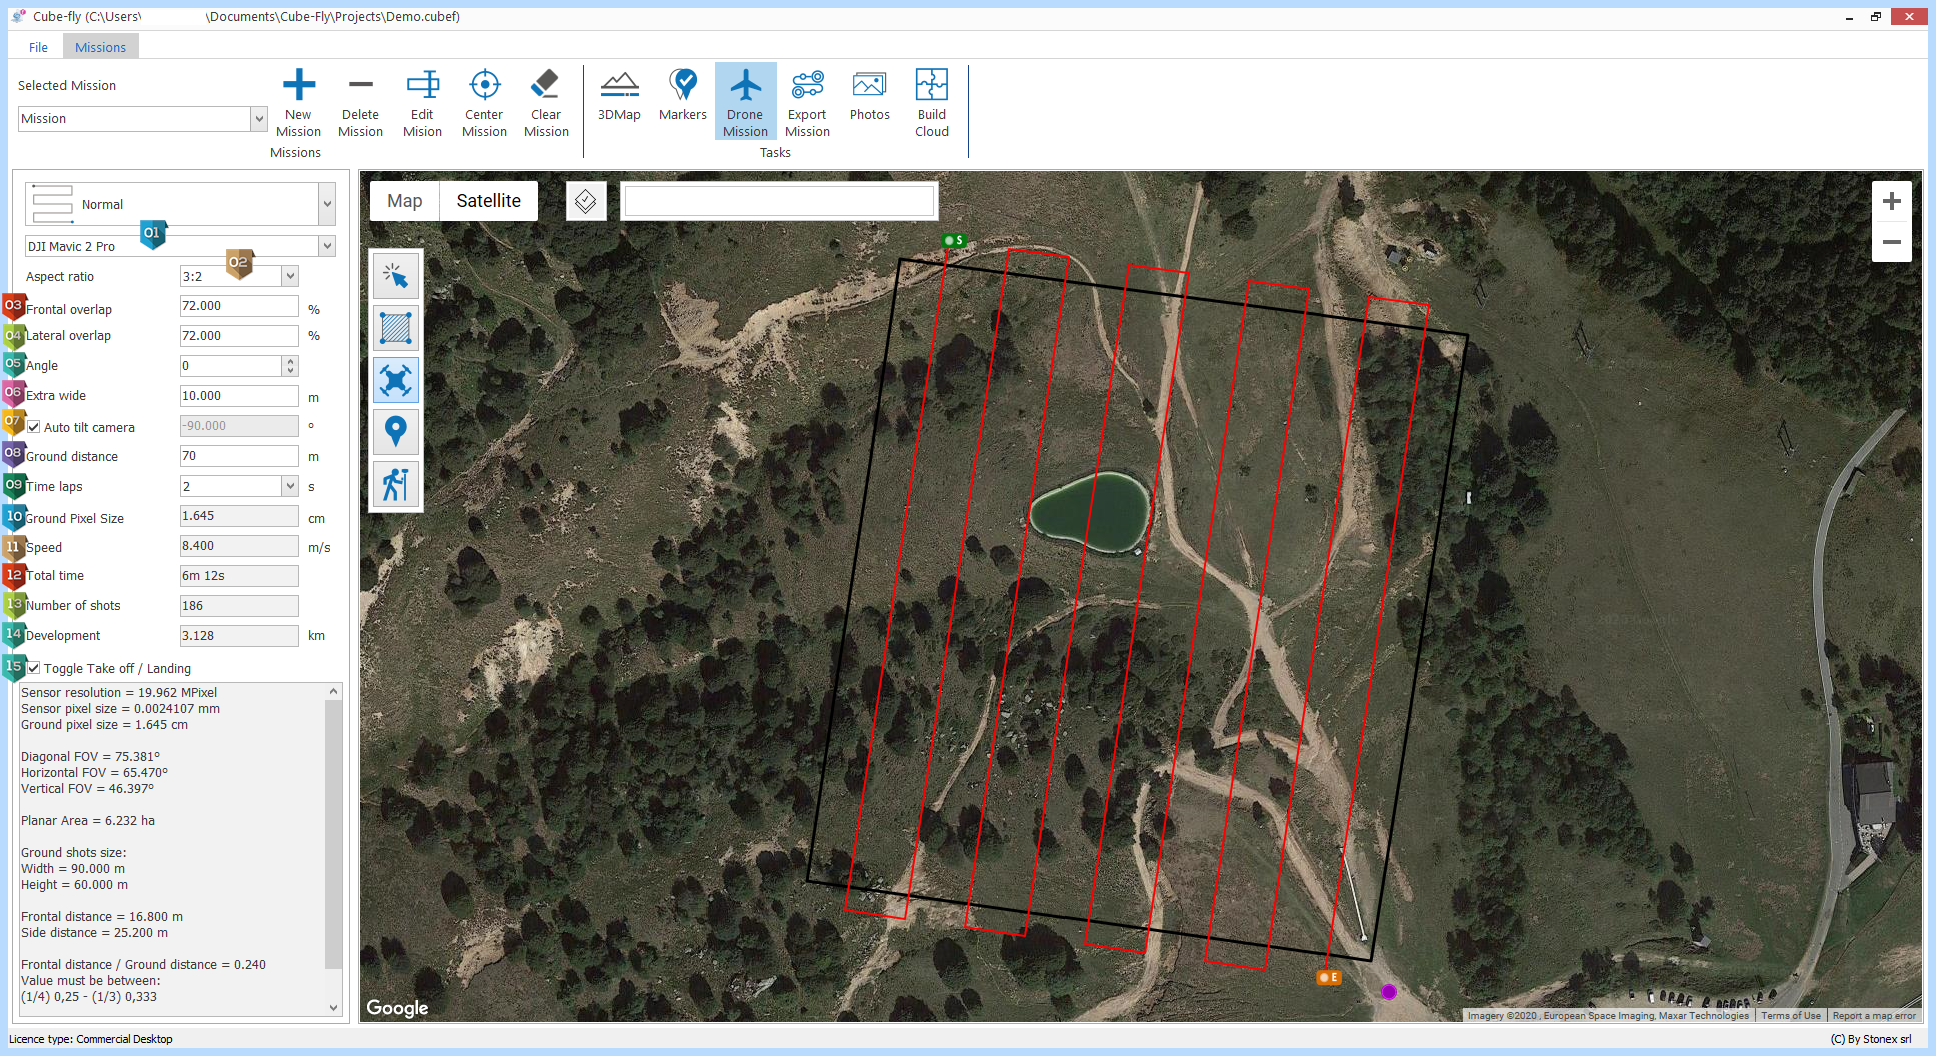
Task: Open the Time laps dropdown
Action: coord(290,486)
